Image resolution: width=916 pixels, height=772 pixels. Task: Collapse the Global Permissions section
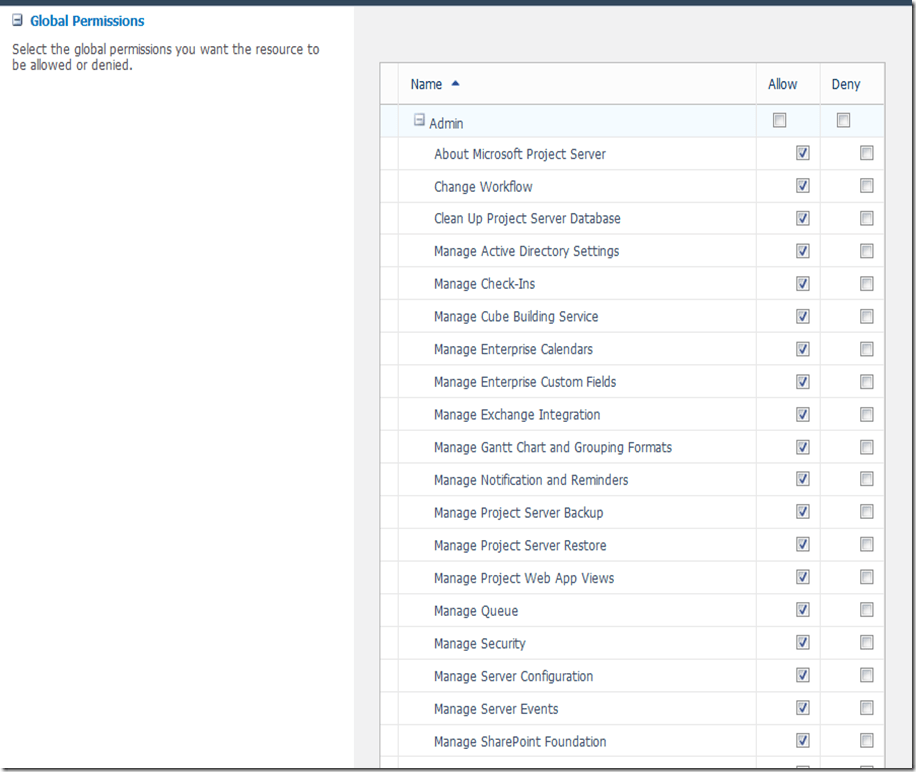pyautogui.click(x=17, y=21)
